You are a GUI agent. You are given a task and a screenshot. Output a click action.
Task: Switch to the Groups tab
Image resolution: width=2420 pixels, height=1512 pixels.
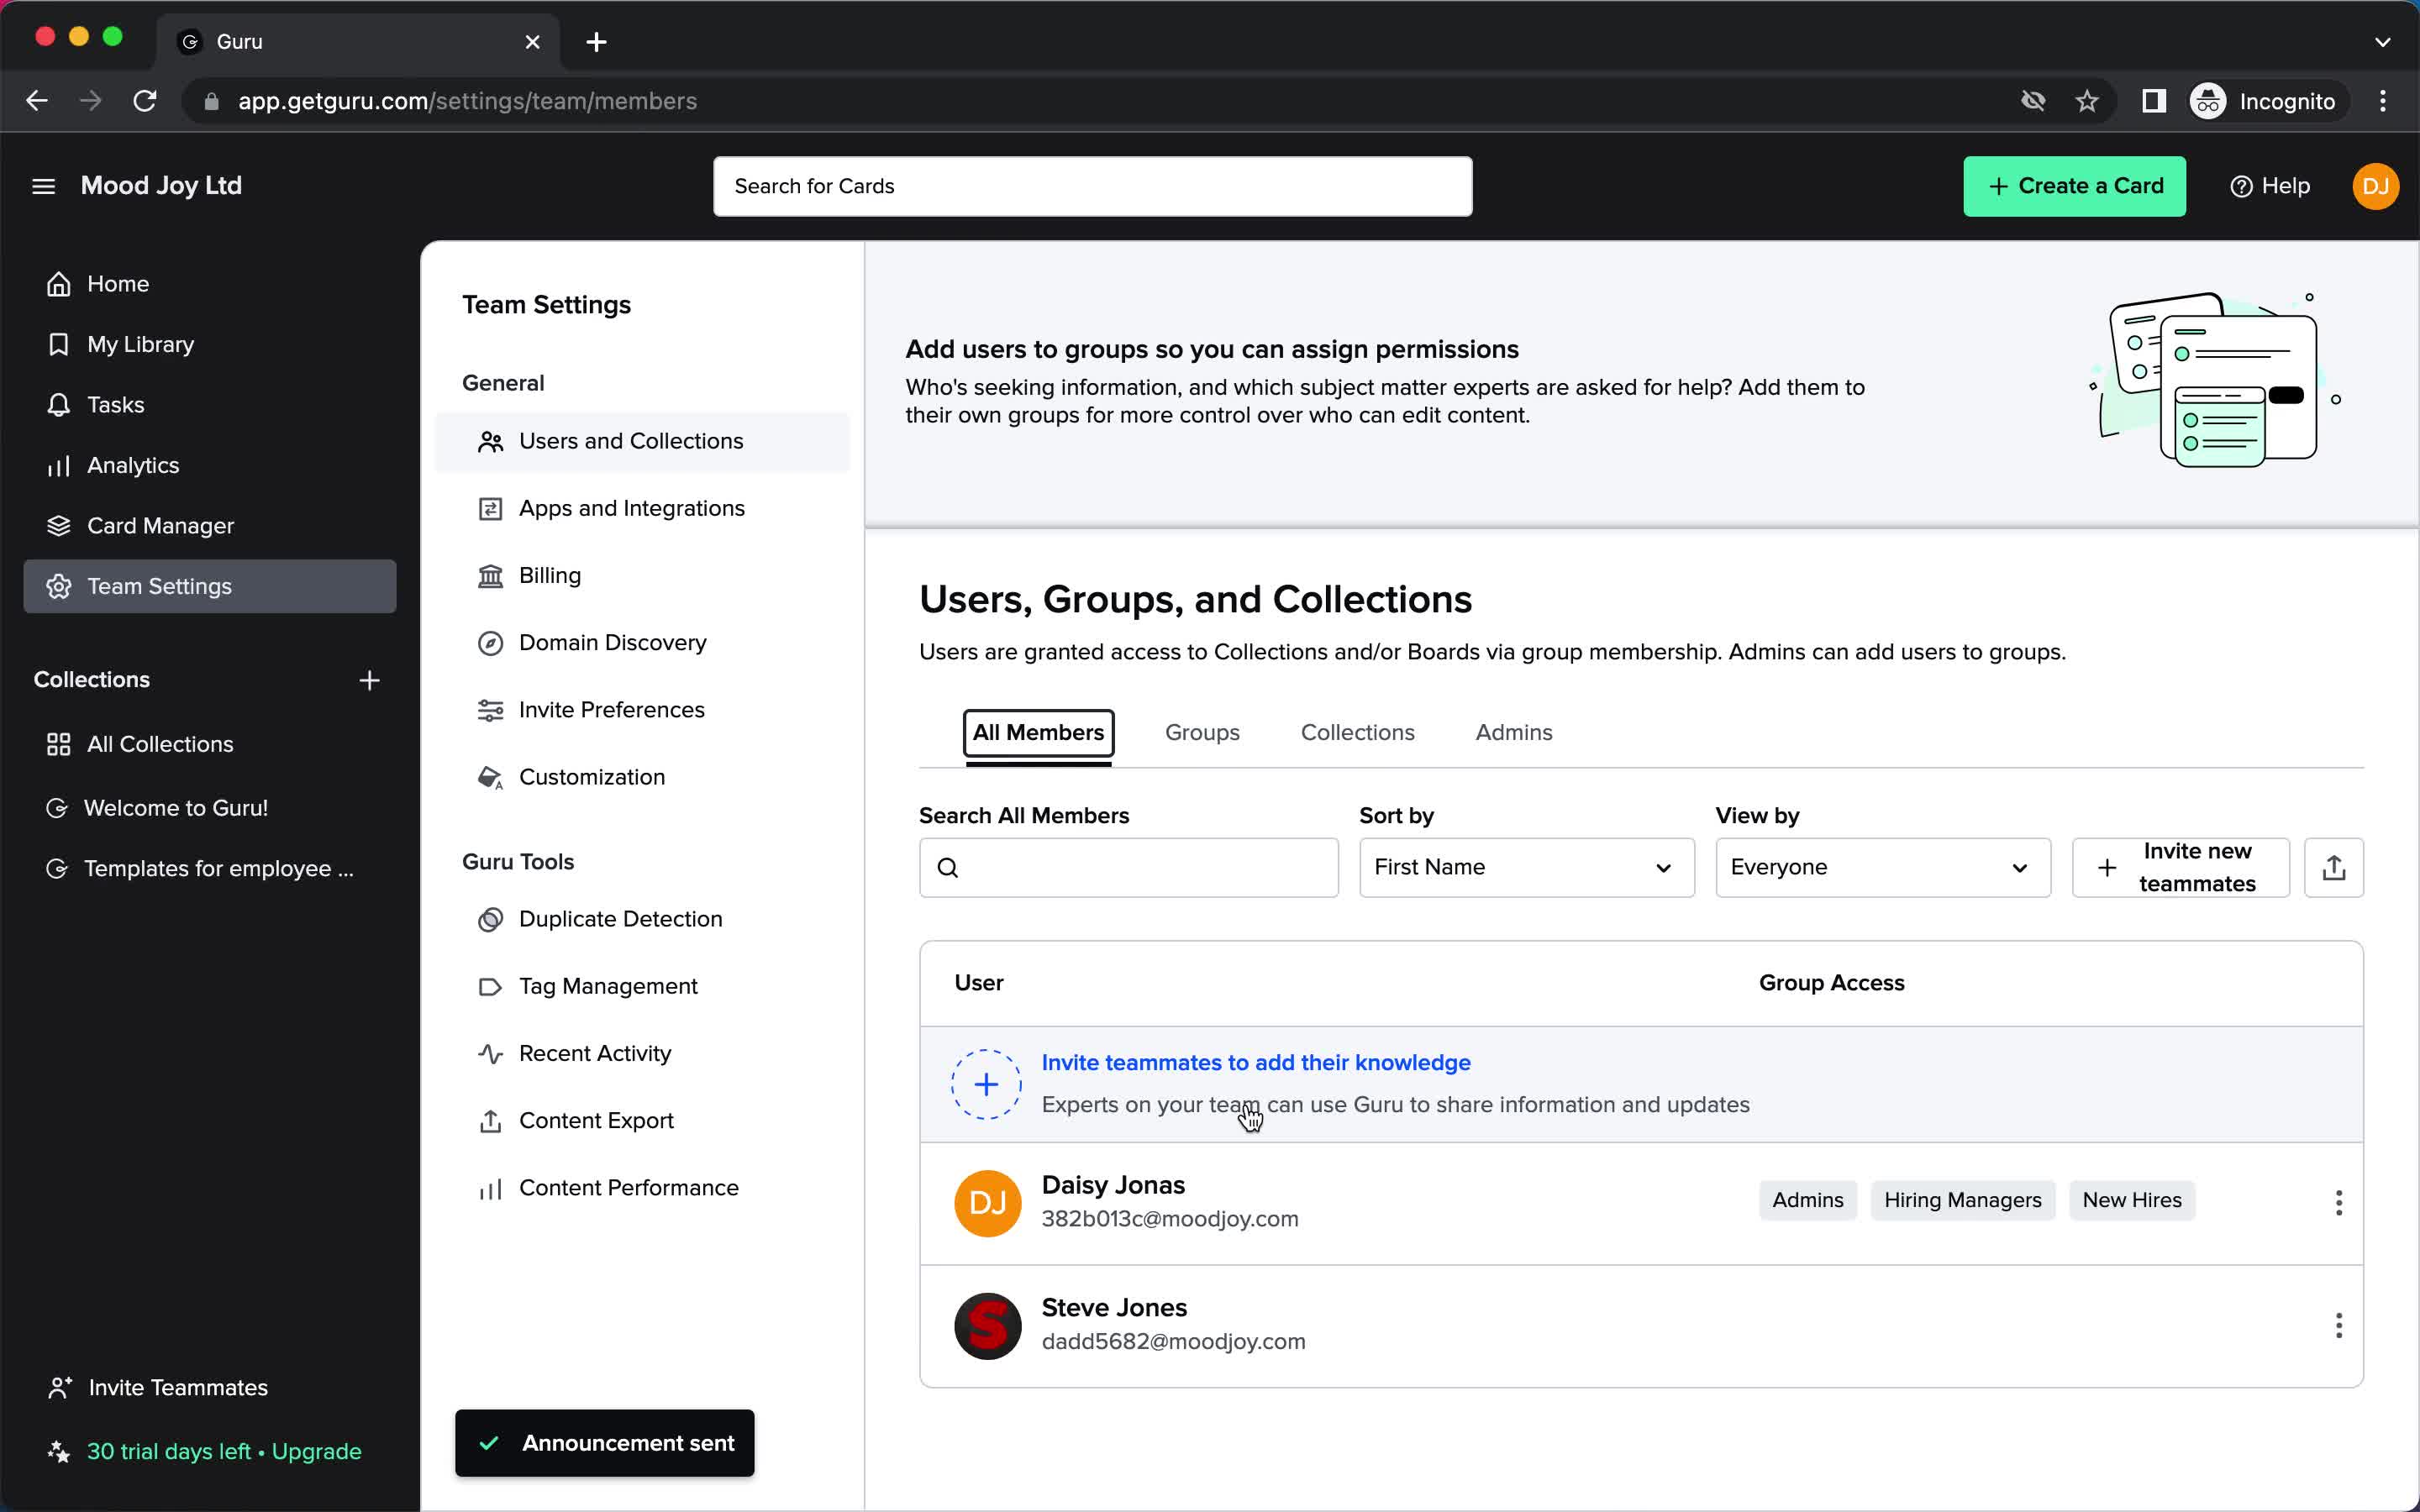point(1202,733)
